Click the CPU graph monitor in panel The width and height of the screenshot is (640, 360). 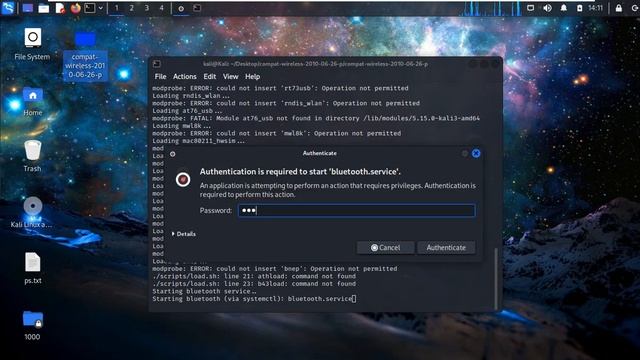pos(491,9)
